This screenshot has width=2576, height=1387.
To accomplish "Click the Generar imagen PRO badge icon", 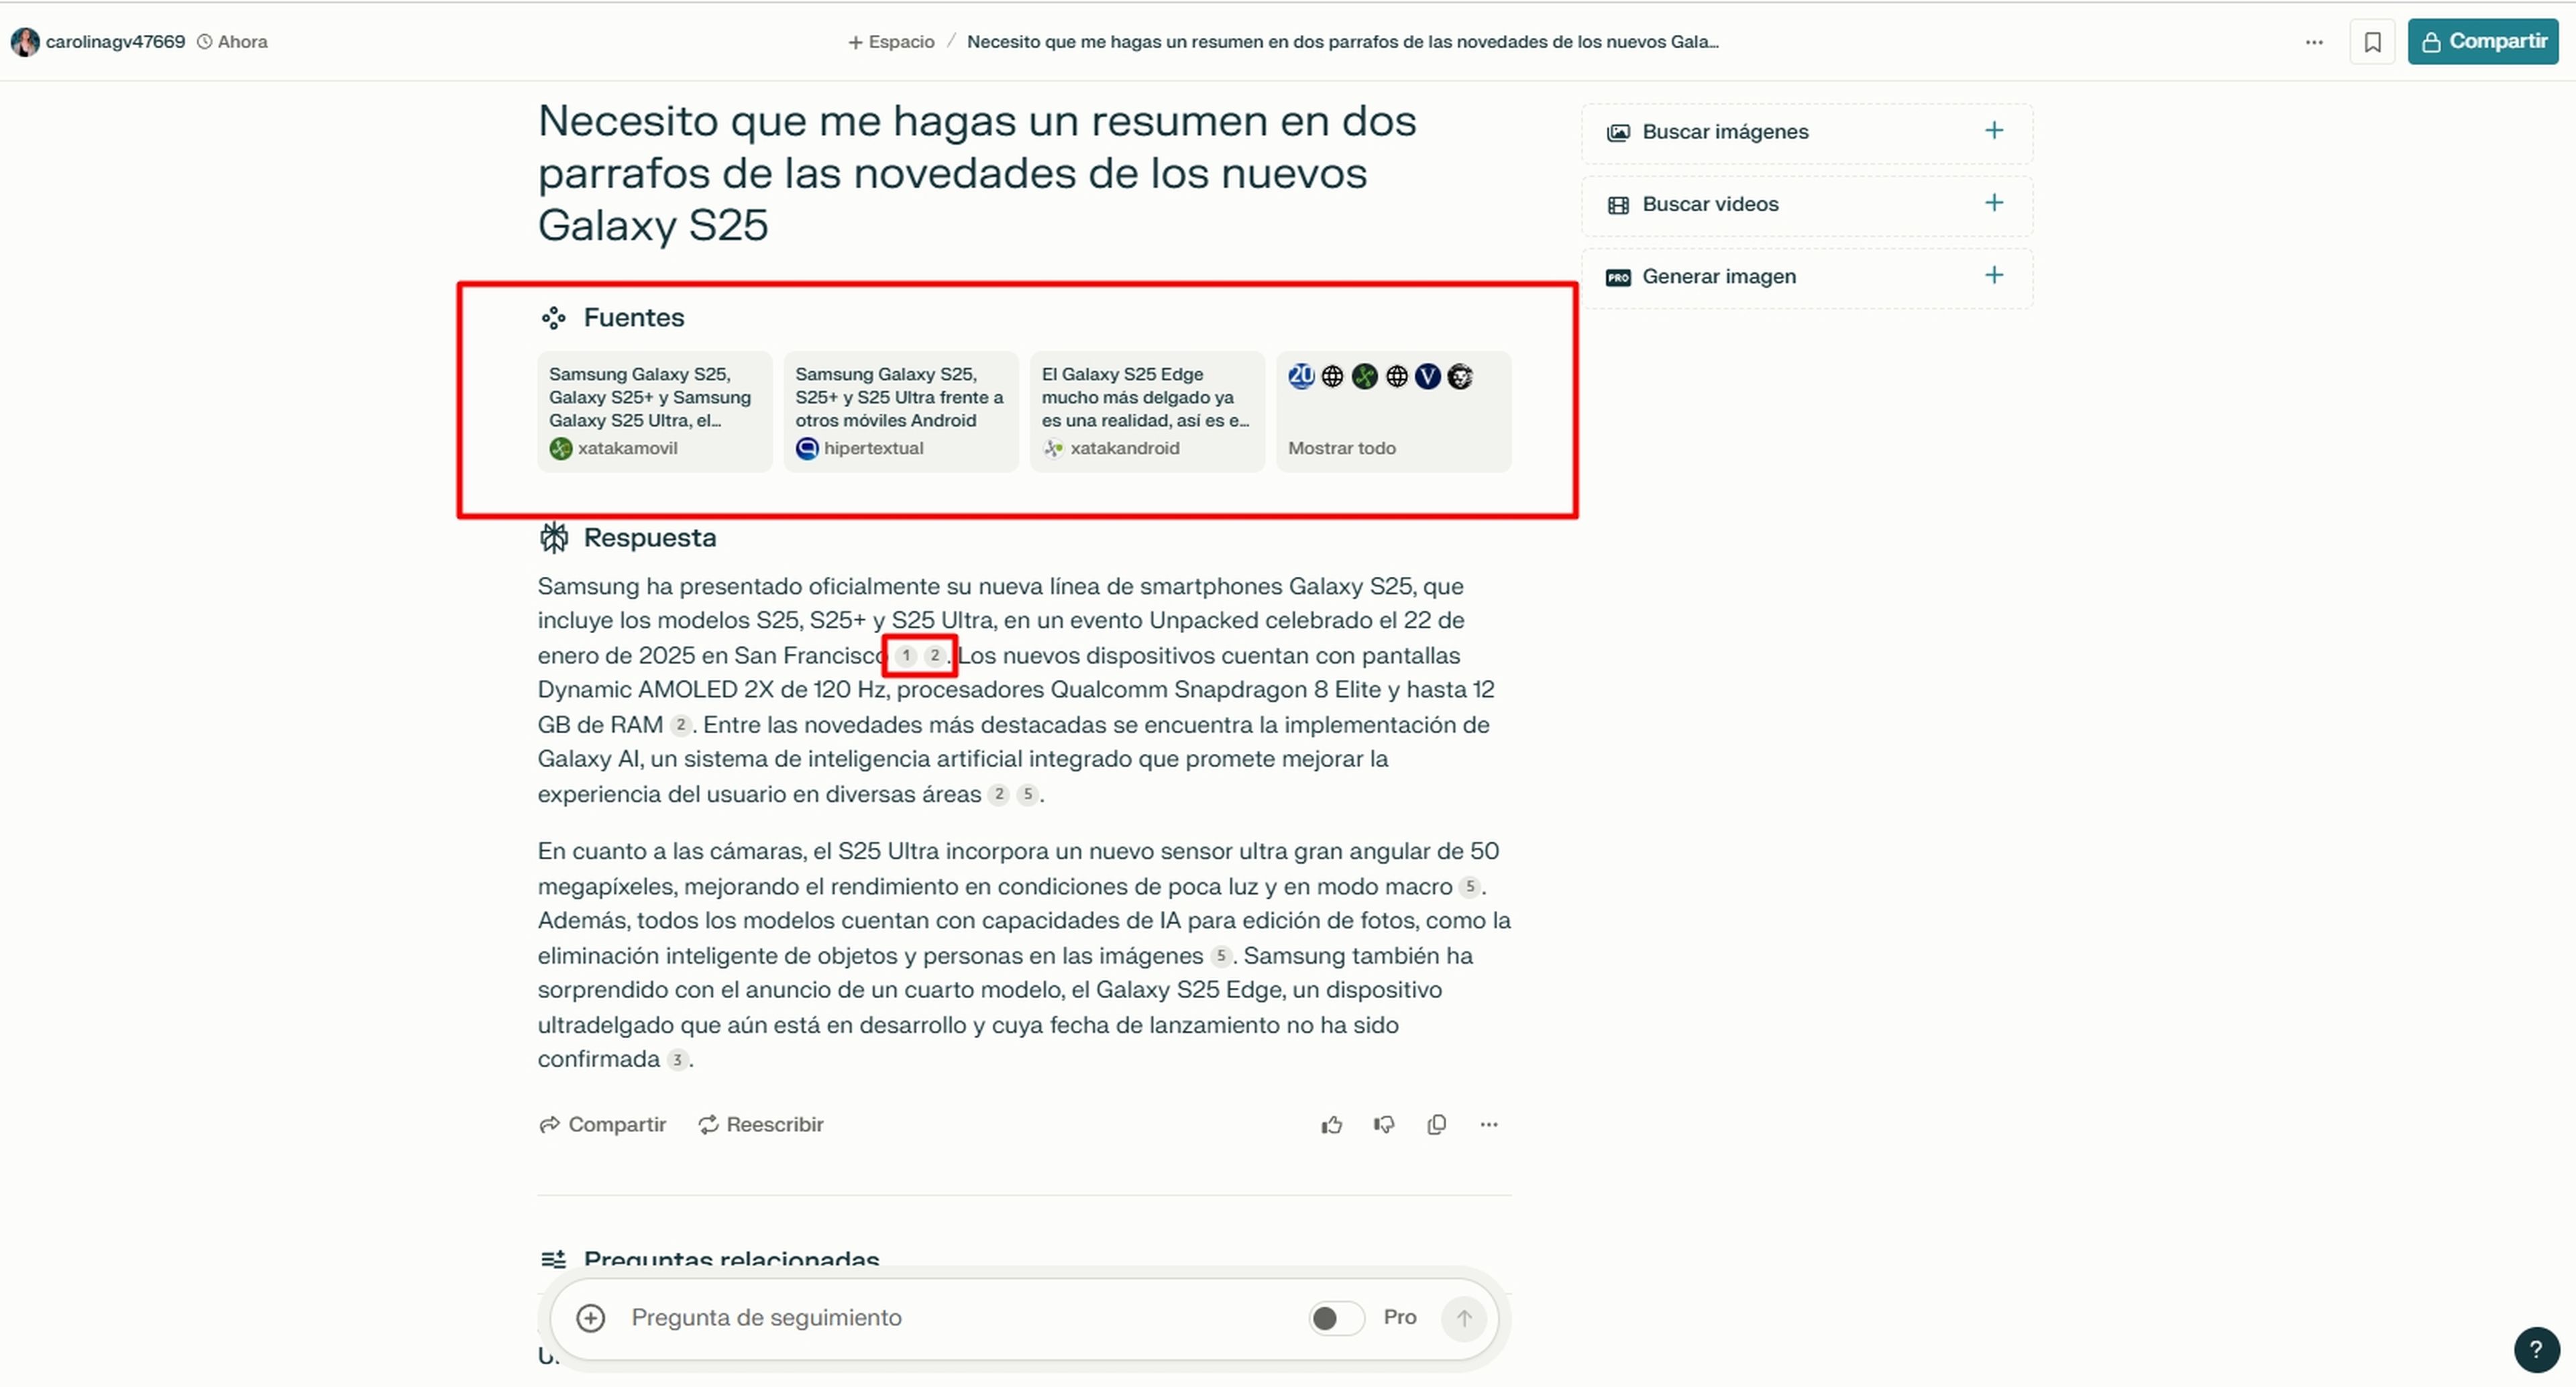I will click(x=1618, y=277).
